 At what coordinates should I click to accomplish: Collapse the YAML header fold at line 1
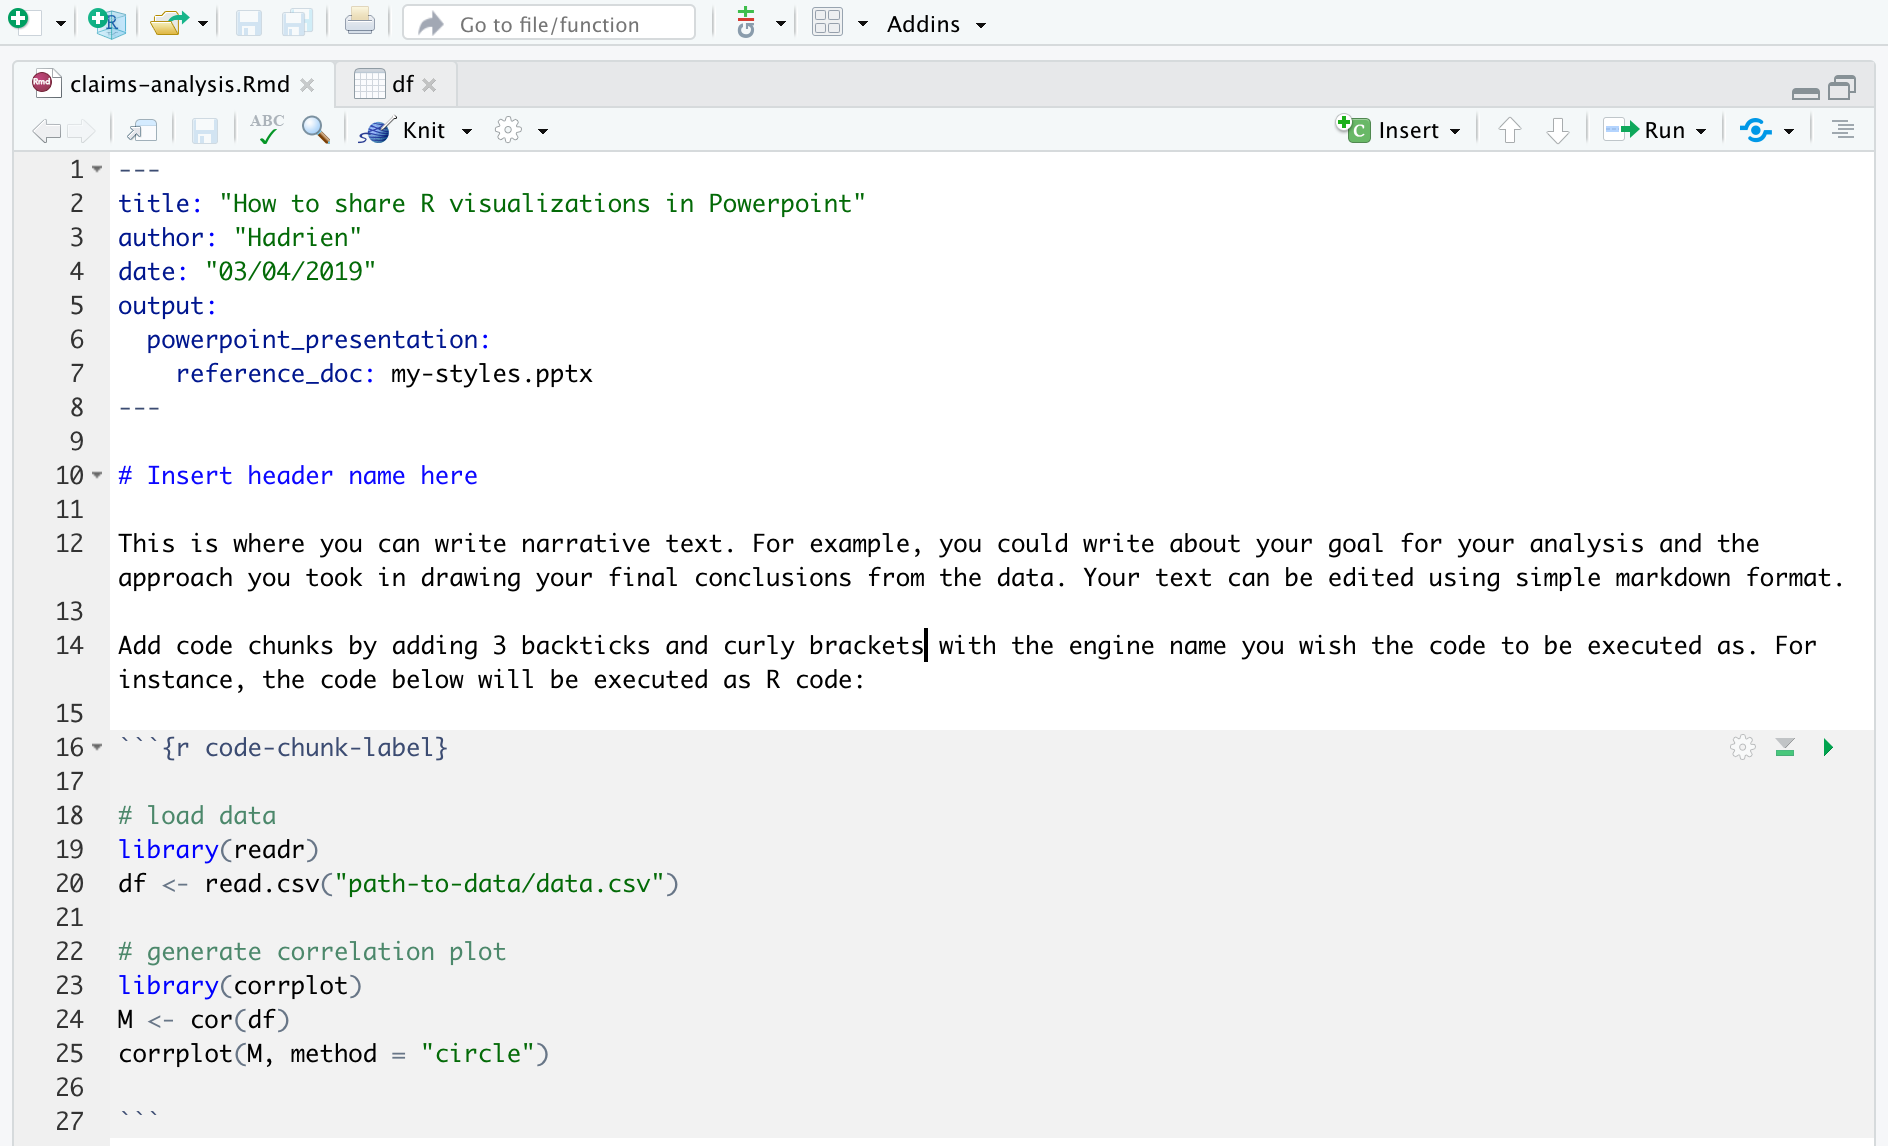97,169
